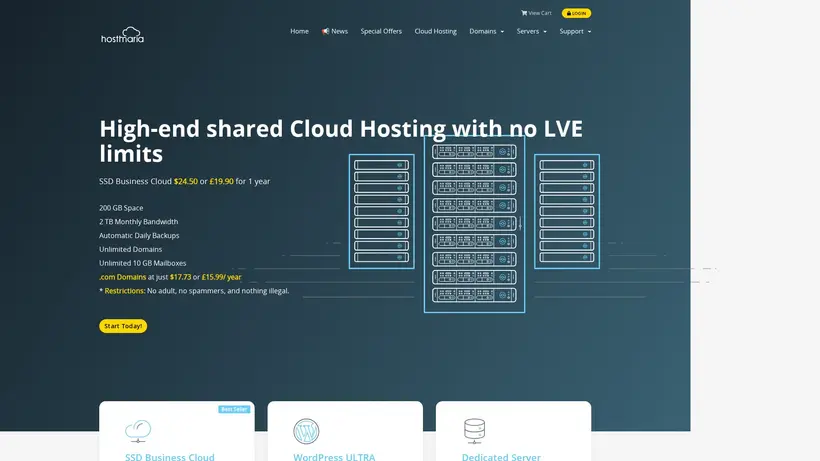Click the £19.90 price text
Screen dimensions: 820x461
(x=221, y=181)
